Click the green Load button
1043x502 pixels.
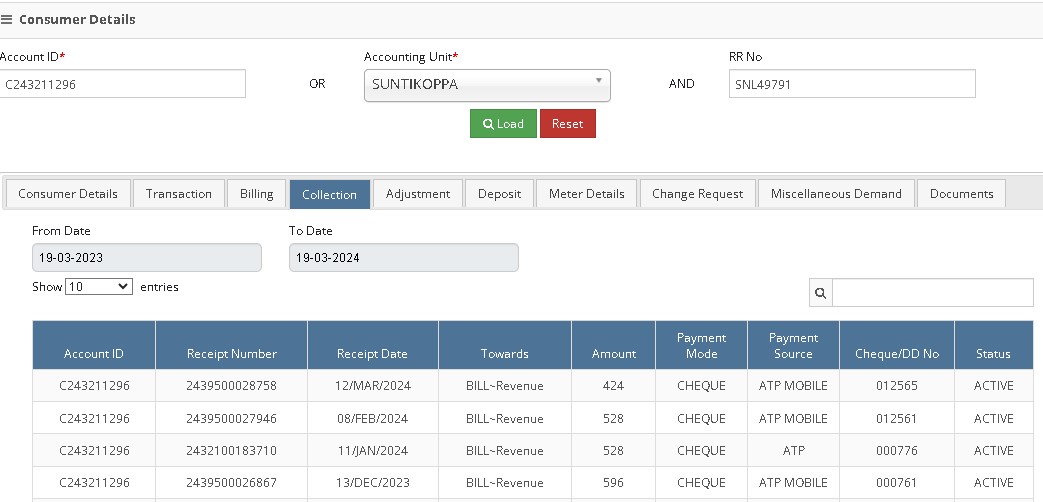click(503, 124)
